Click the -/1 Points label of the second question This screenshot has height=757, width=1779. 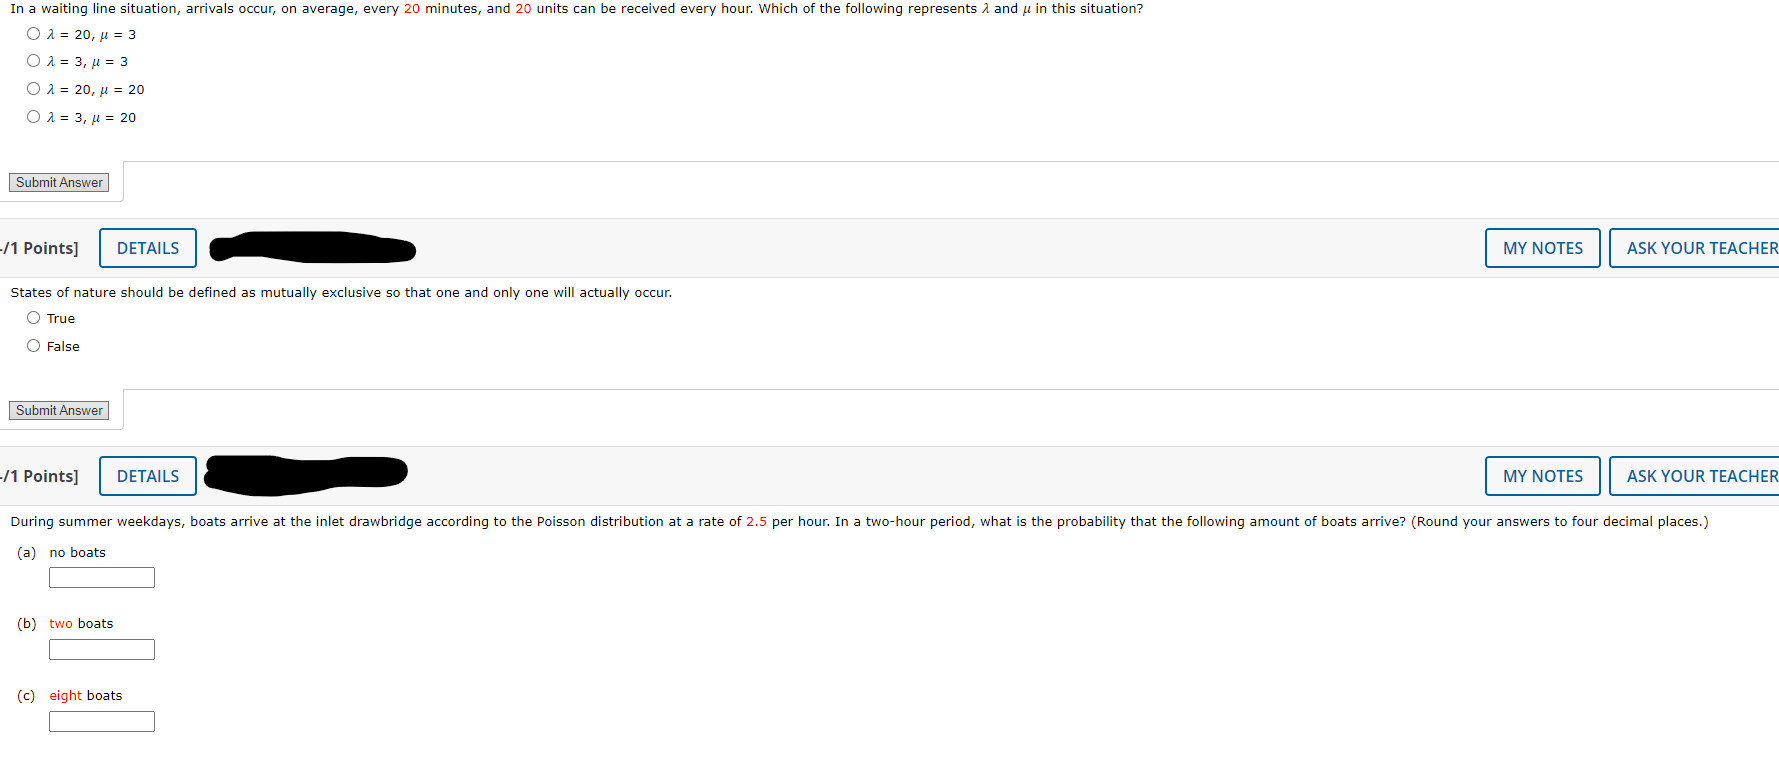point(40,247)
